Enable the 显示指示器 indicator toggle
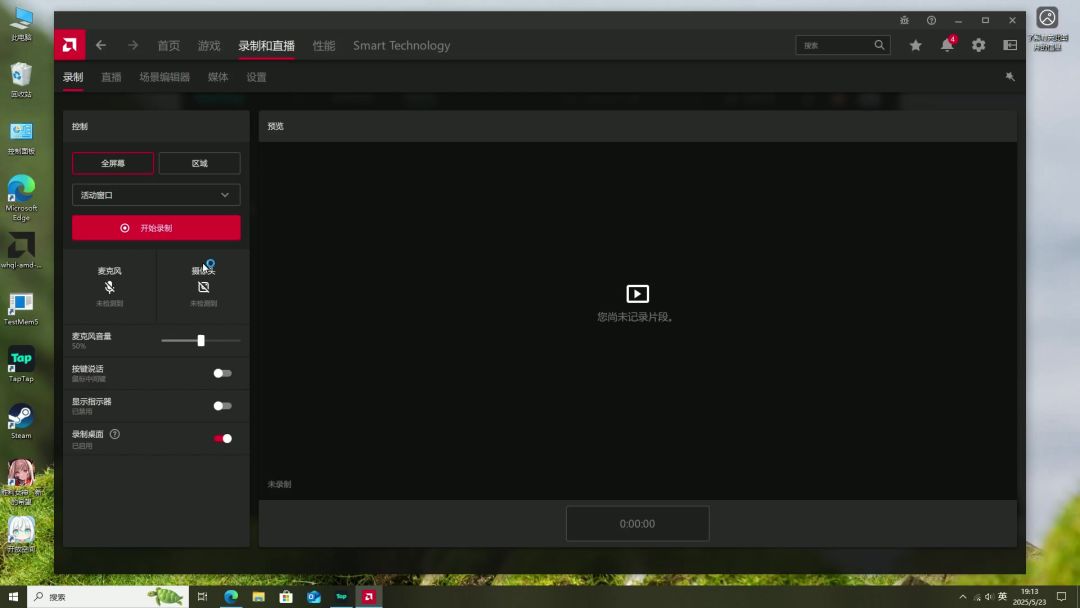The image size is (1080, 608). pos(222,406)
